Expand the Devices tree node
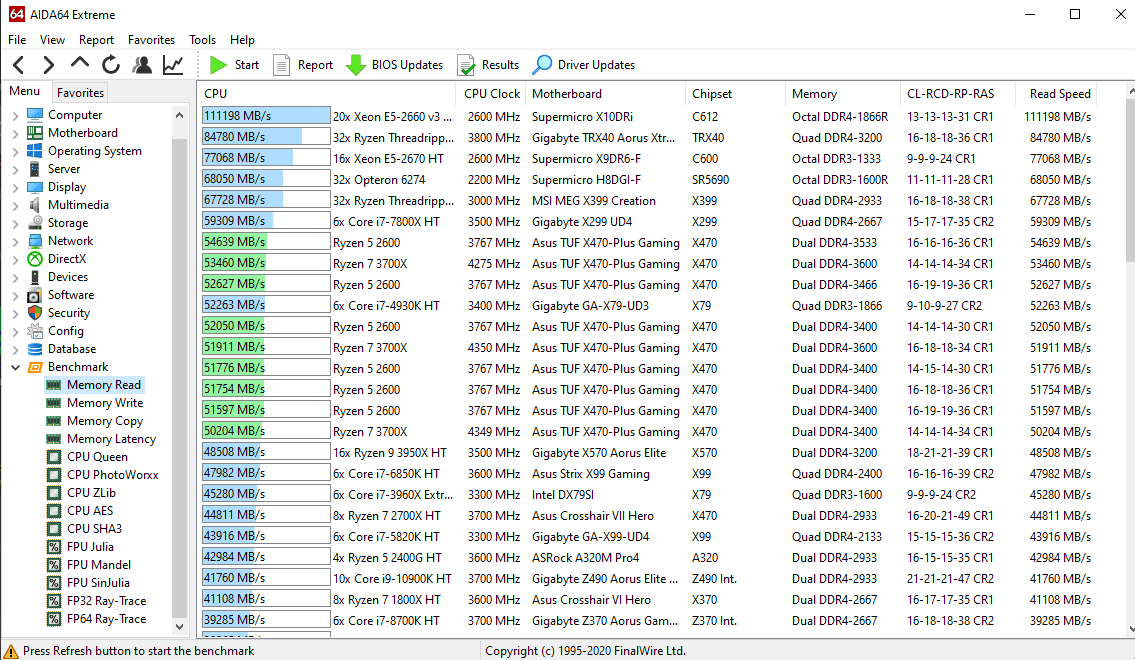Viewport: 1135px width, 660px height. tap(15, 277)
